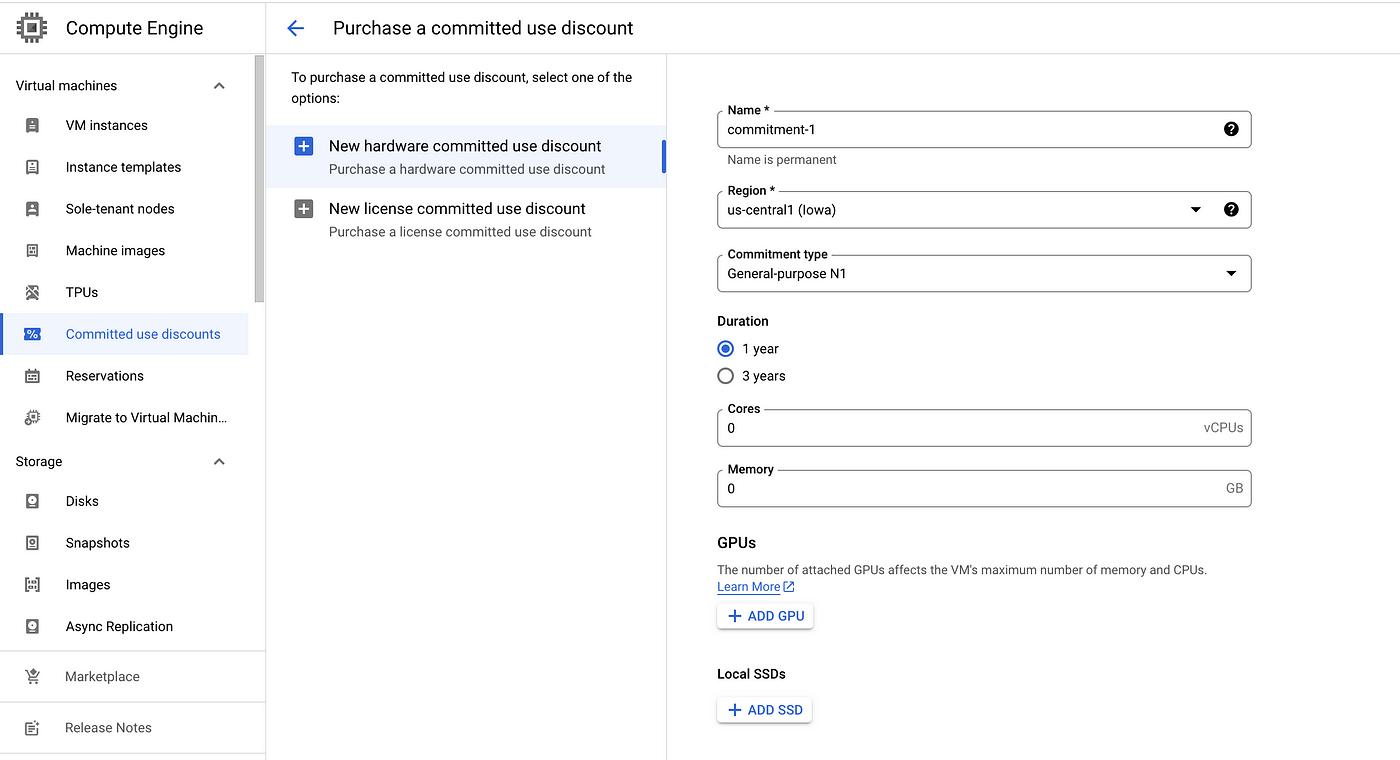Image resolution: width=1400 pixels, height=760 pixels.
Task: Open Disks page
Action: 82,501
